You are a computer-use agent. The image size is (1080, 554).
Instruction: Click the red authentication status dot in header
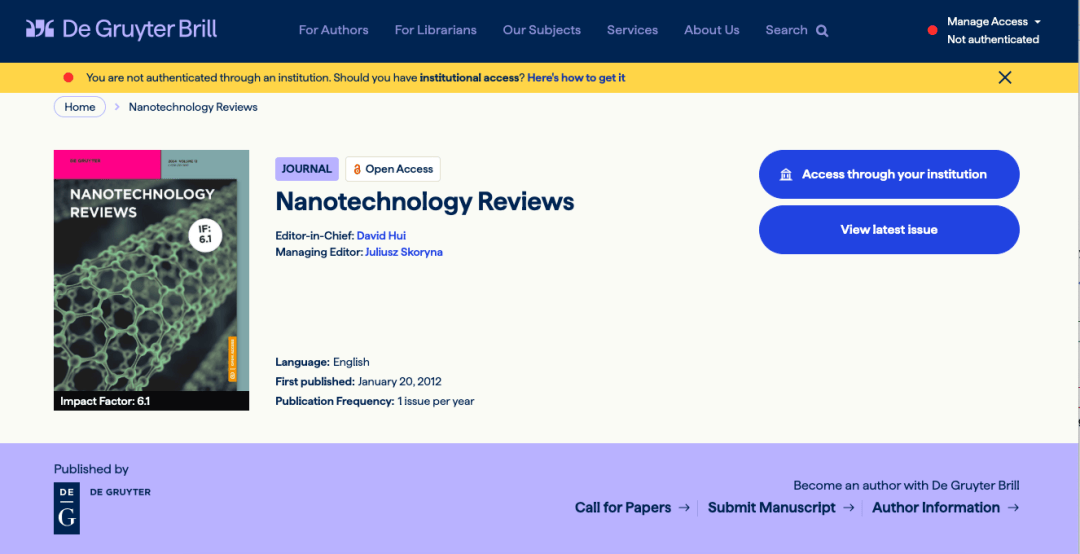[932, 30]
